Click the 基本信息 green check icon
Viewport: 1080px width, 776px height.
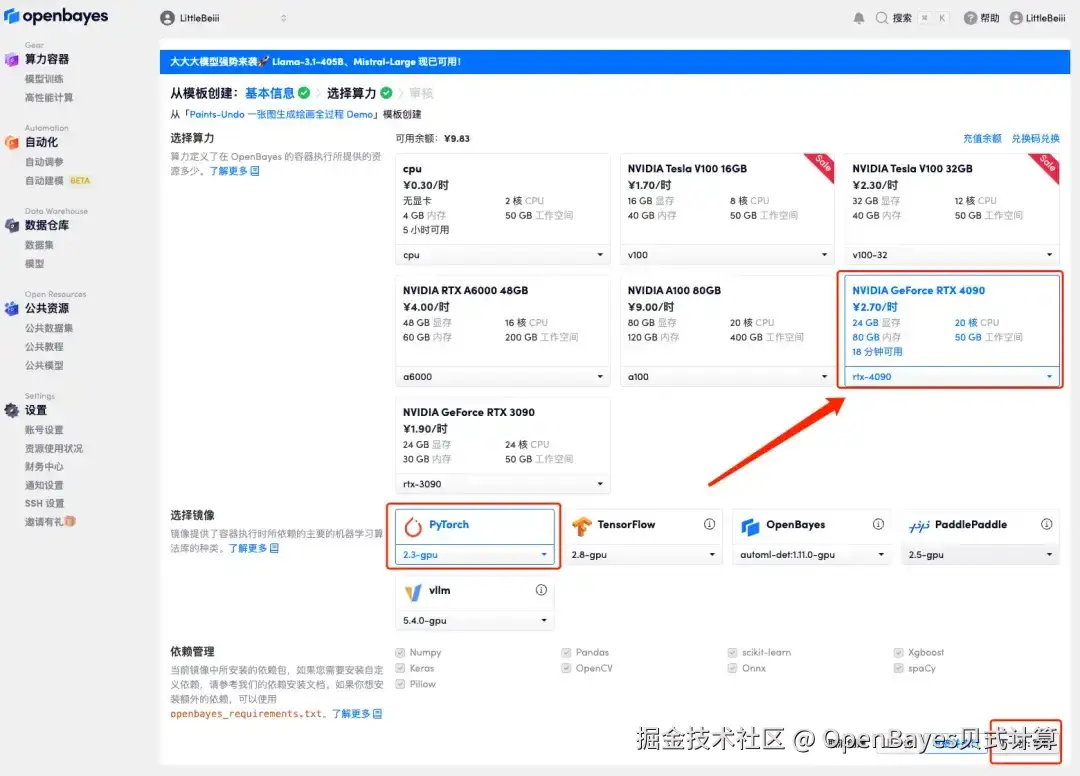point(304,93)
